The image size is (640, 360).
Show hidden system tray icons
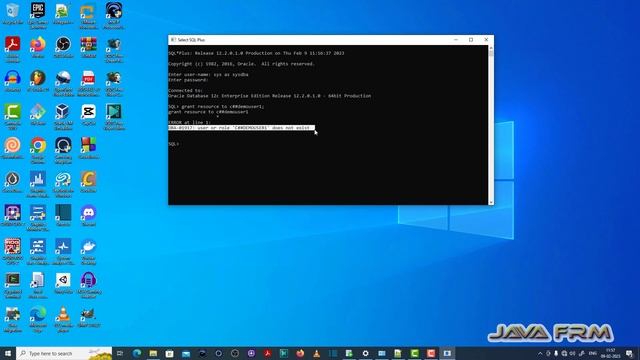540,353
